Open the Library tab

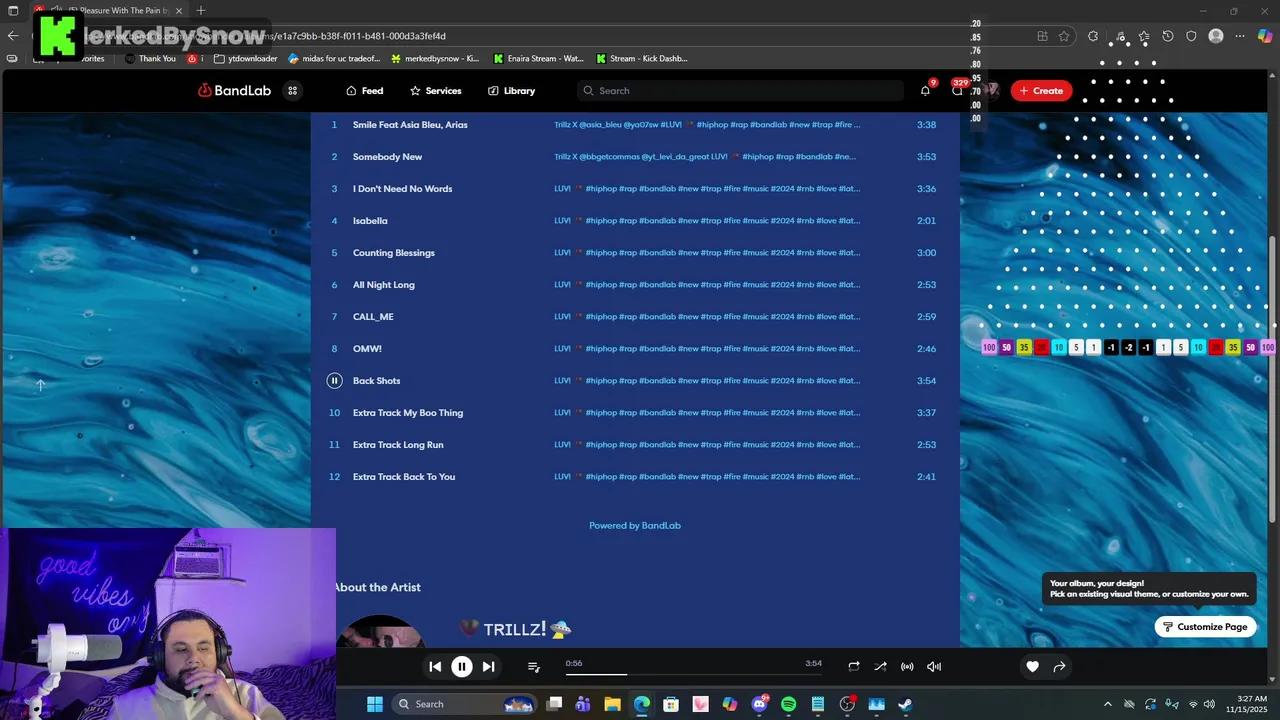512,91
